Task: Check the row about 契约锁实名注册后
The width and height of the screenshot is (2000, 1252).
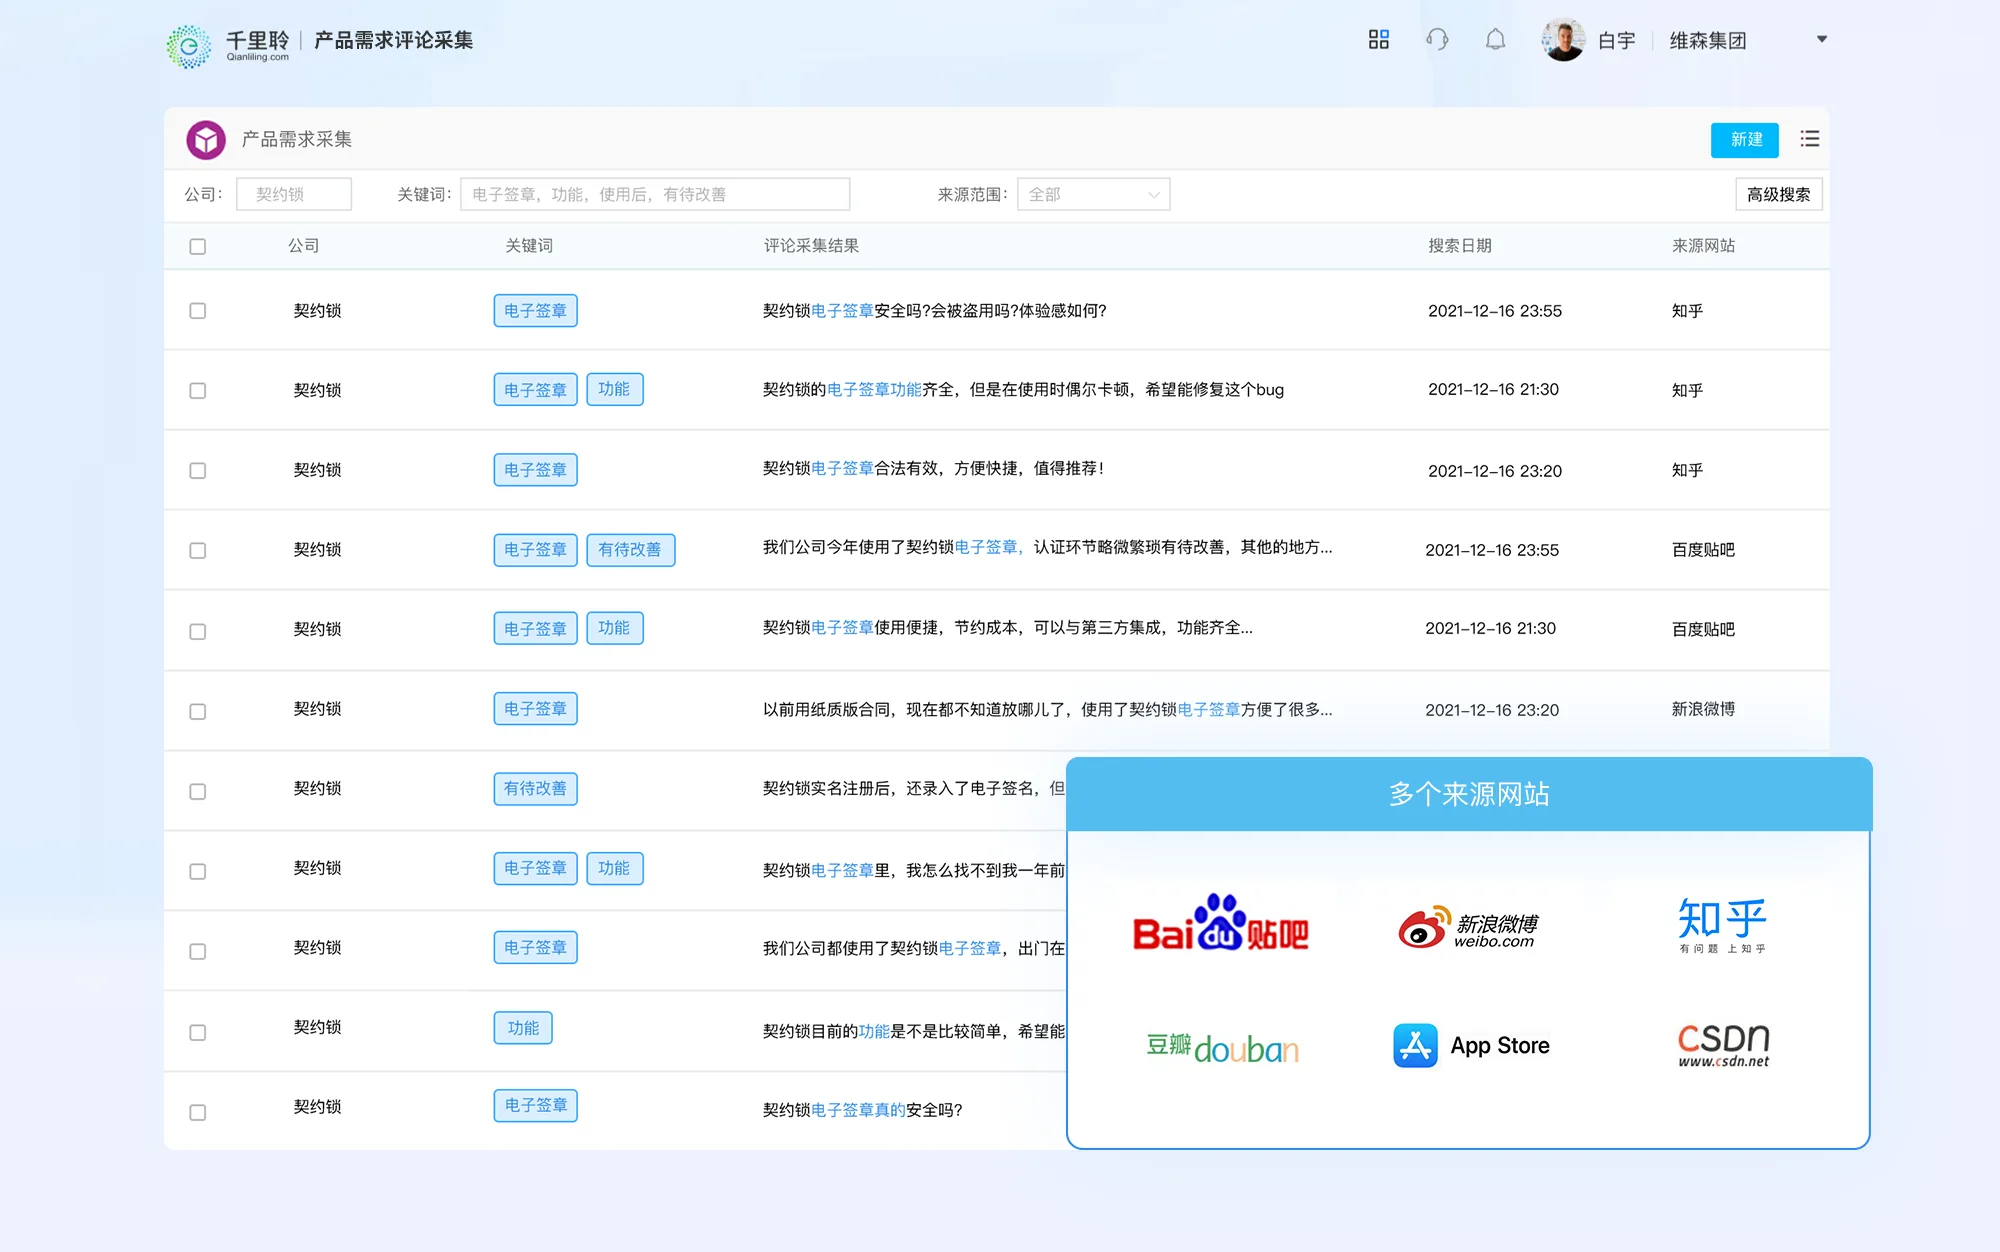Action: pos(198,791)
